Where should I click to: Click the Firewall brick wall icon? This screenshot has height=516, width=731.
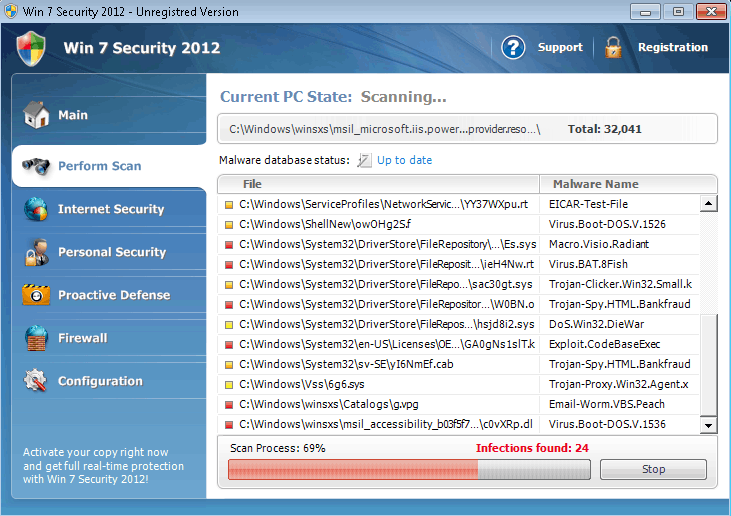click(36, 338)
